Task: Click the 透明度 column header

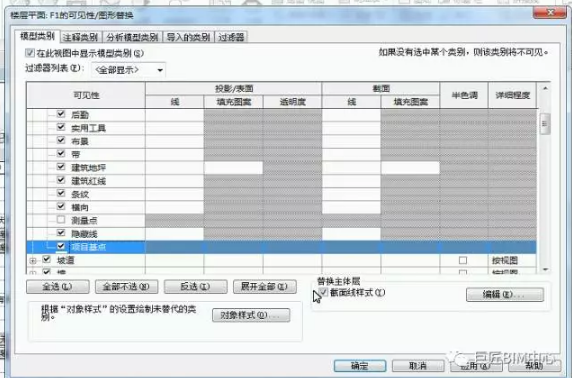Action: coord(292,101)
